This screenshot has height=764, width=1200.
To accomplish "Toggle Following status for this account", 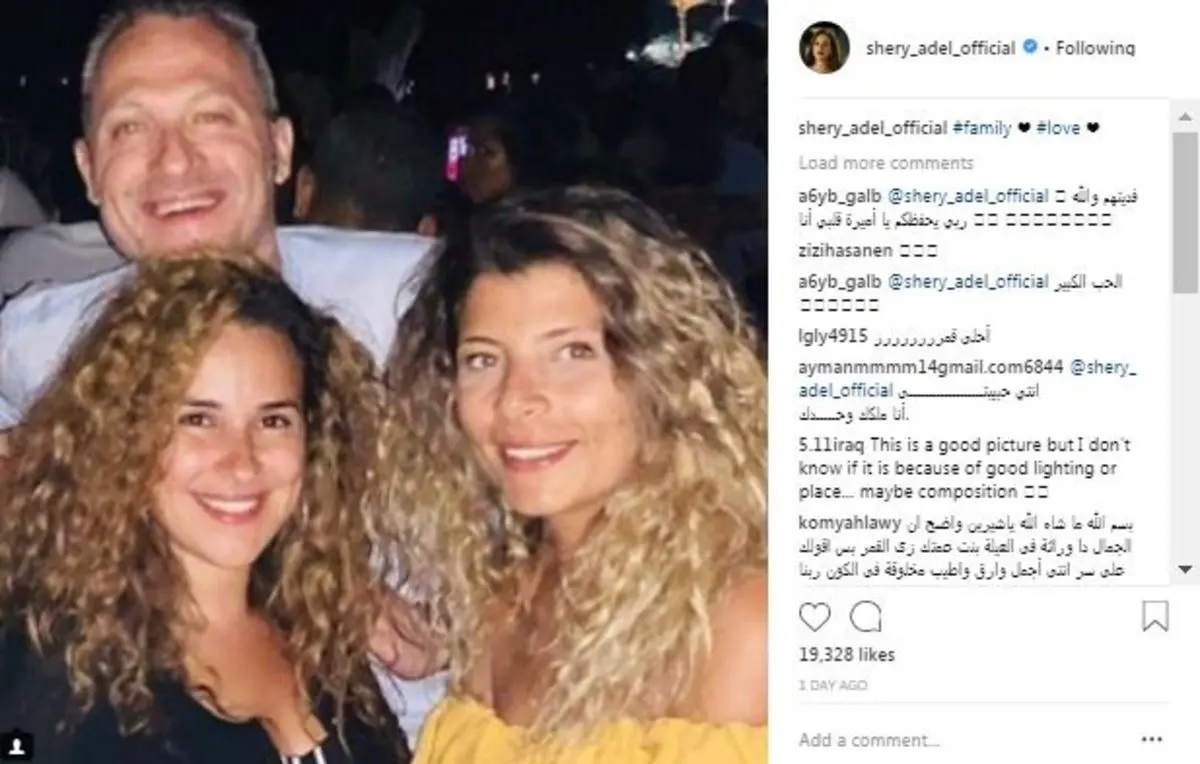I will point(1096,48).
